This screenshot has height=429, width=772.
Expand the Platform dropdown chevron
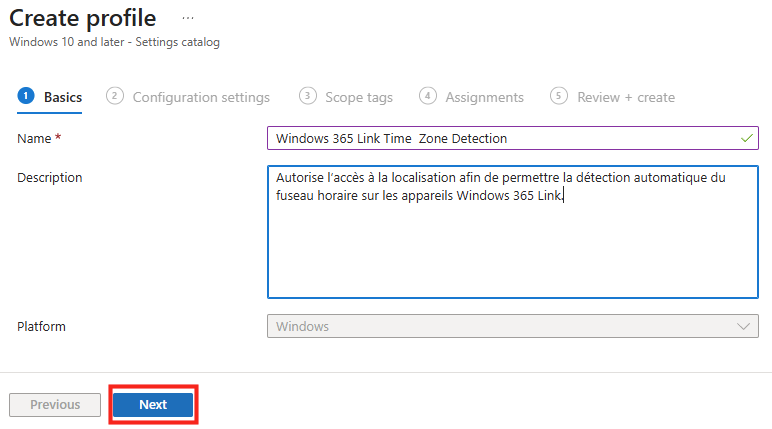coord(744,326)
